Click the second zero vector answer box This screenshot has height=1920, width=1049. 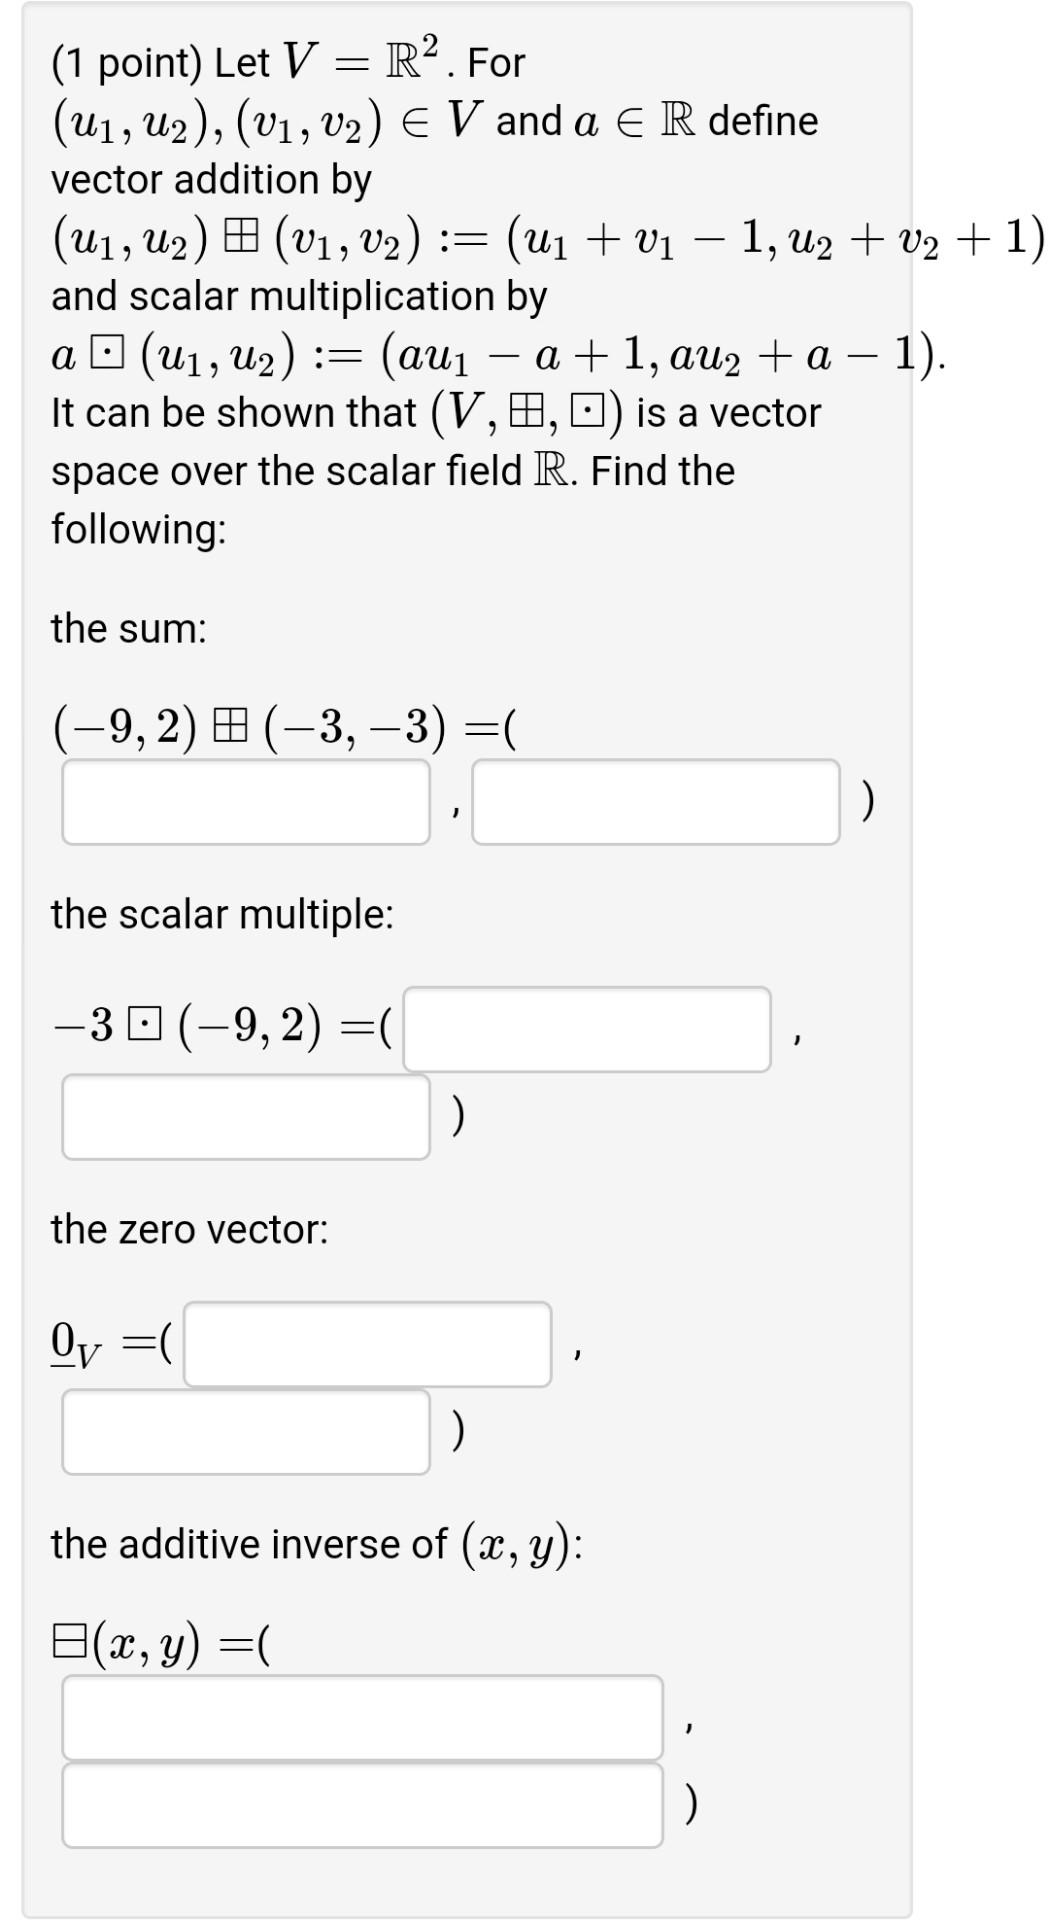click(246, 1431)
